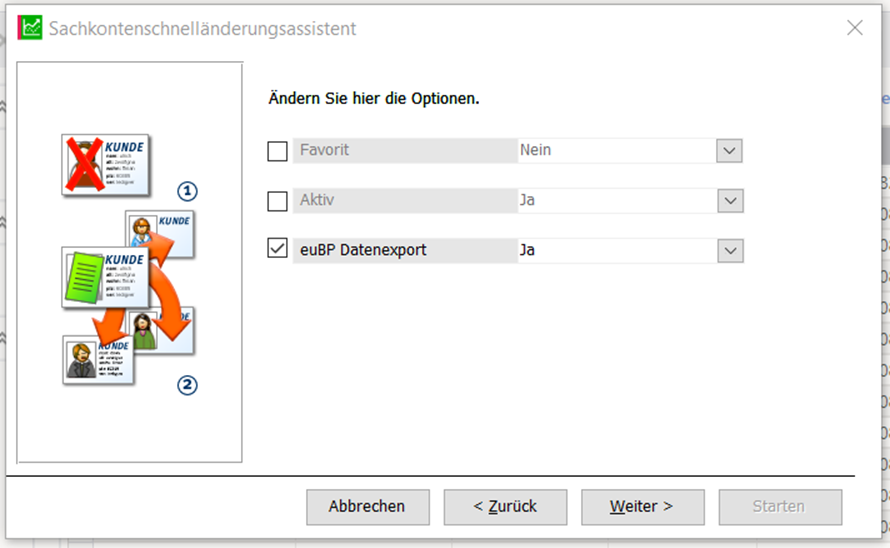Click the circled number 1 step marker
The width and height of the screenshot is (890, 548).
click(187, 191)
